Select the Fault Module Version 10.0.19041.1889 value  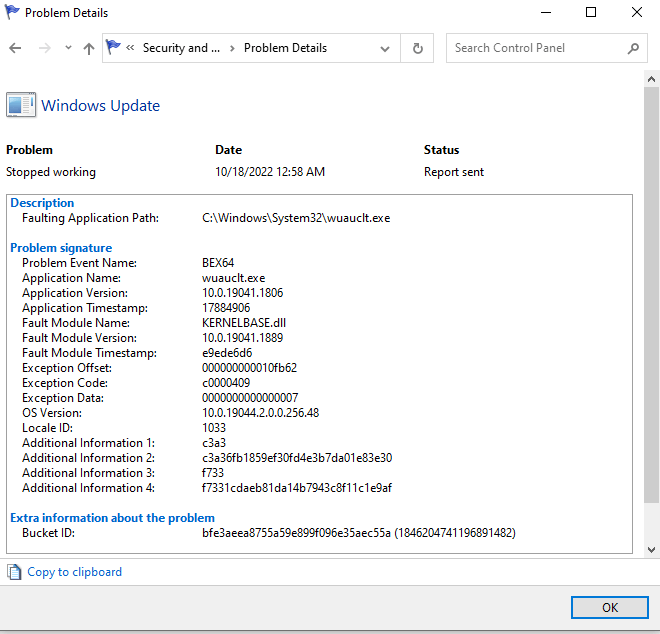242,338
